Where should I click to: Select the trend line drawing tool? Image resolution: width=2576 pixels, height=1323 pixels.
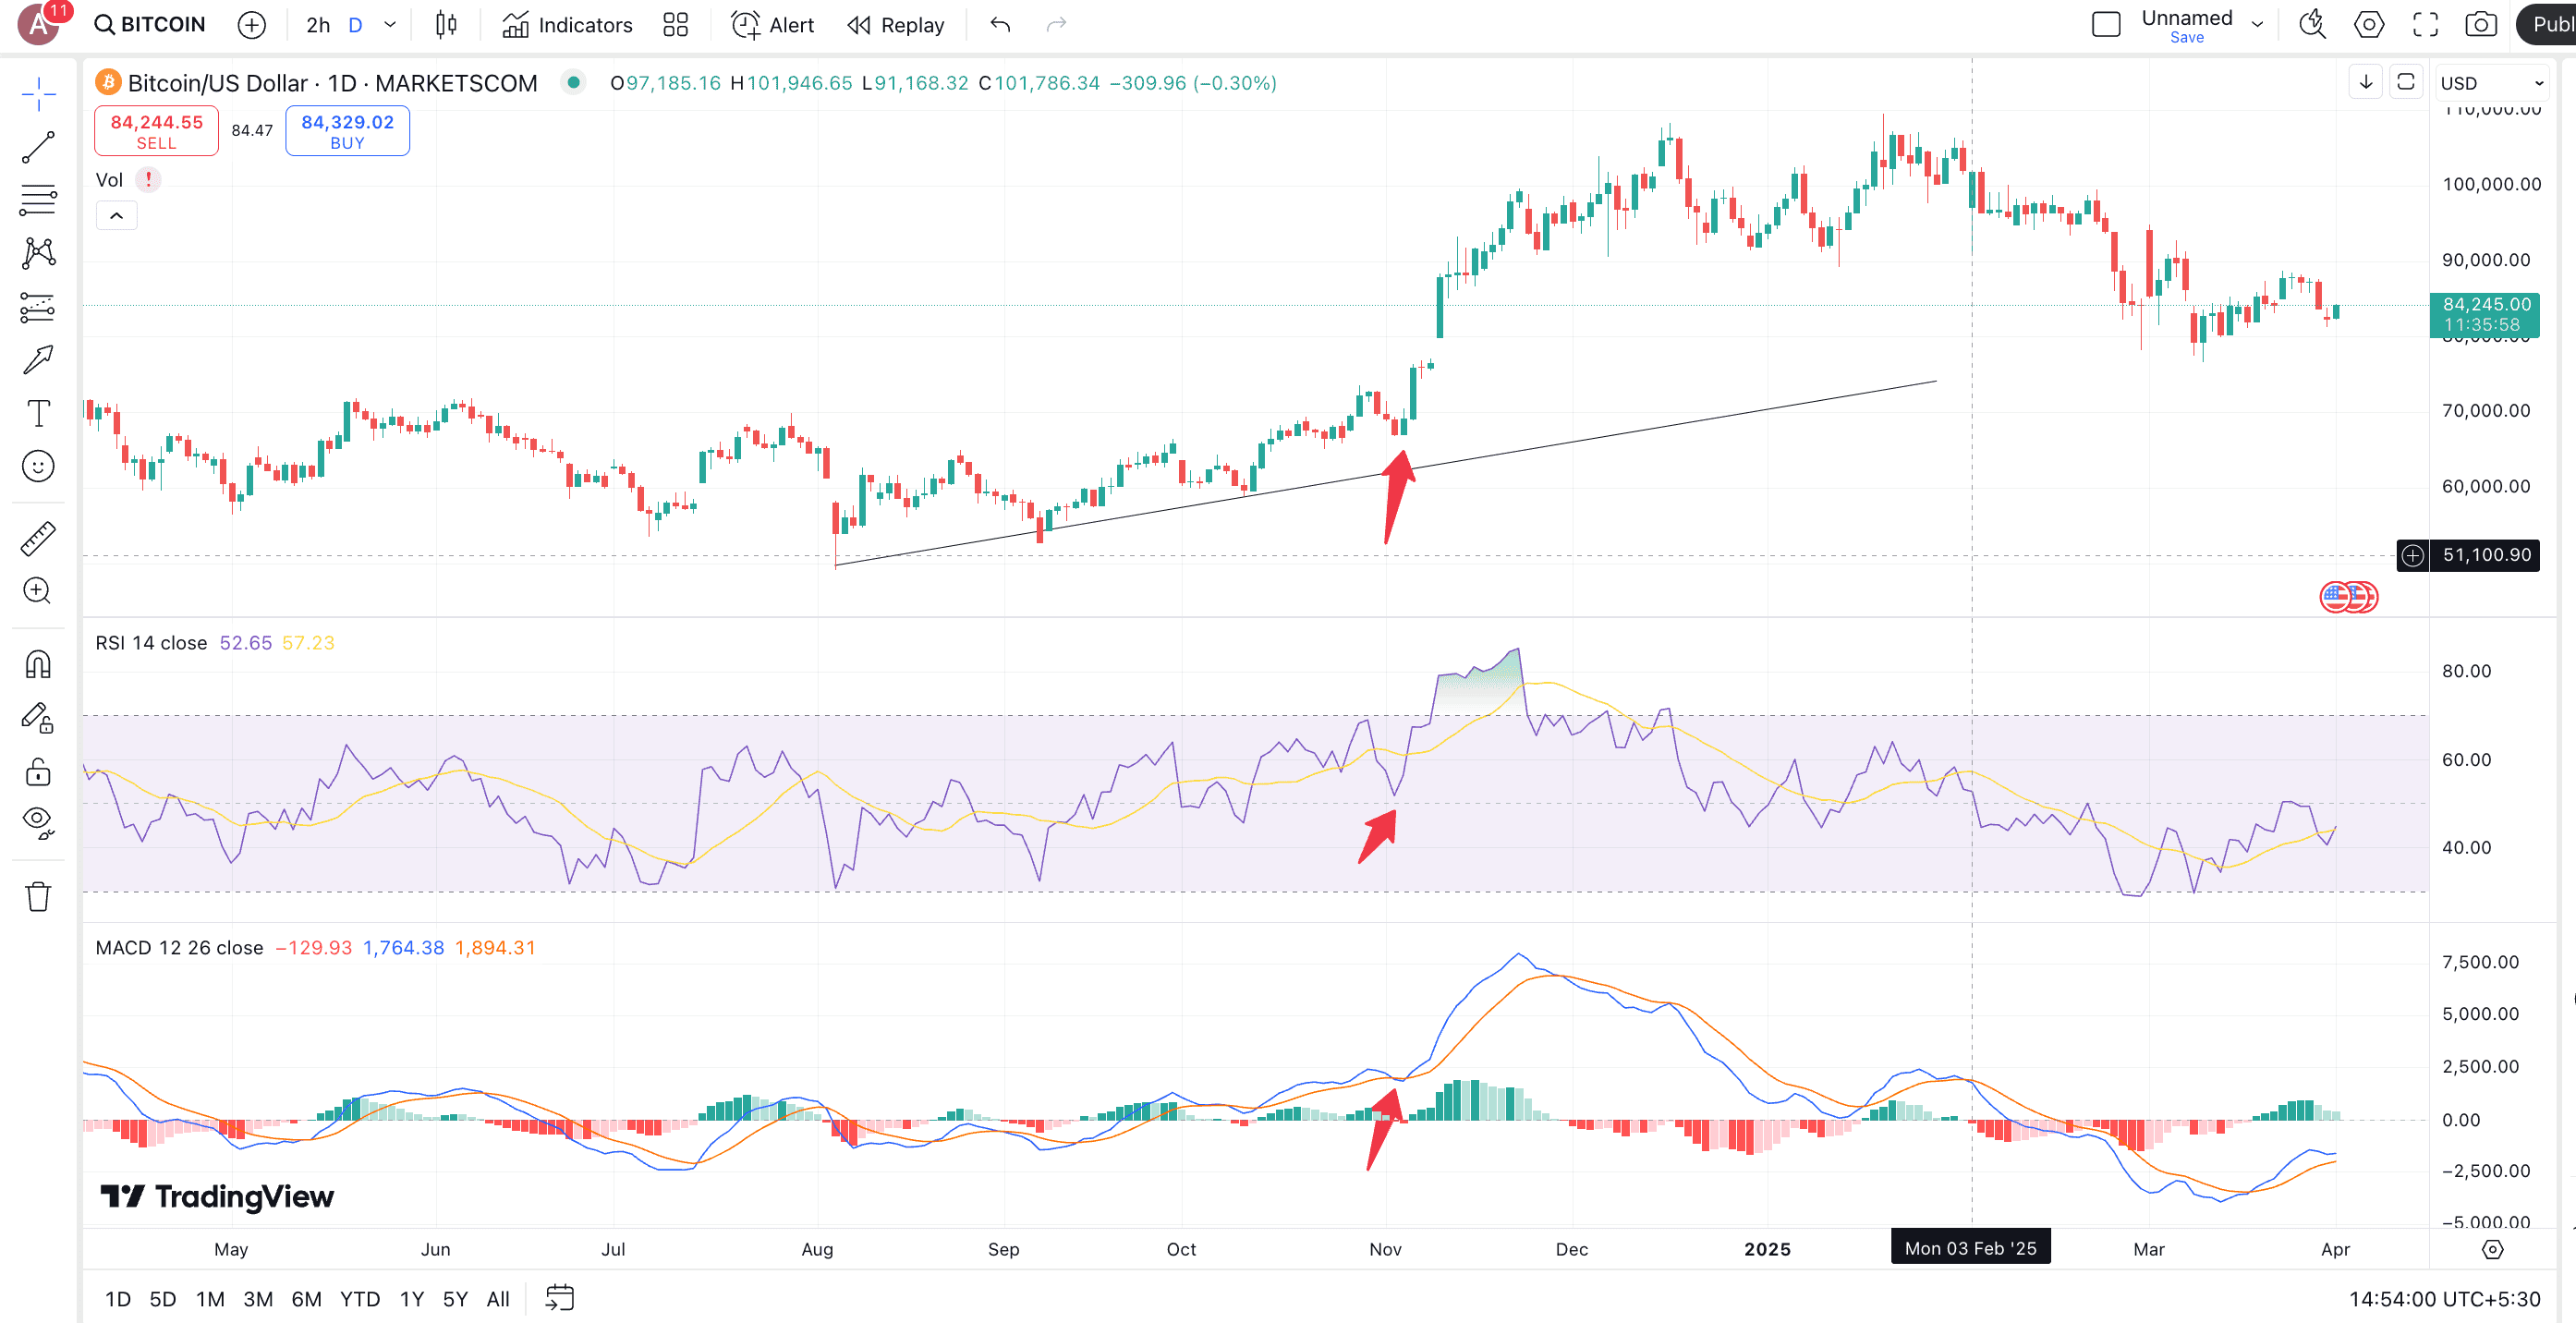tap(38, 147)
